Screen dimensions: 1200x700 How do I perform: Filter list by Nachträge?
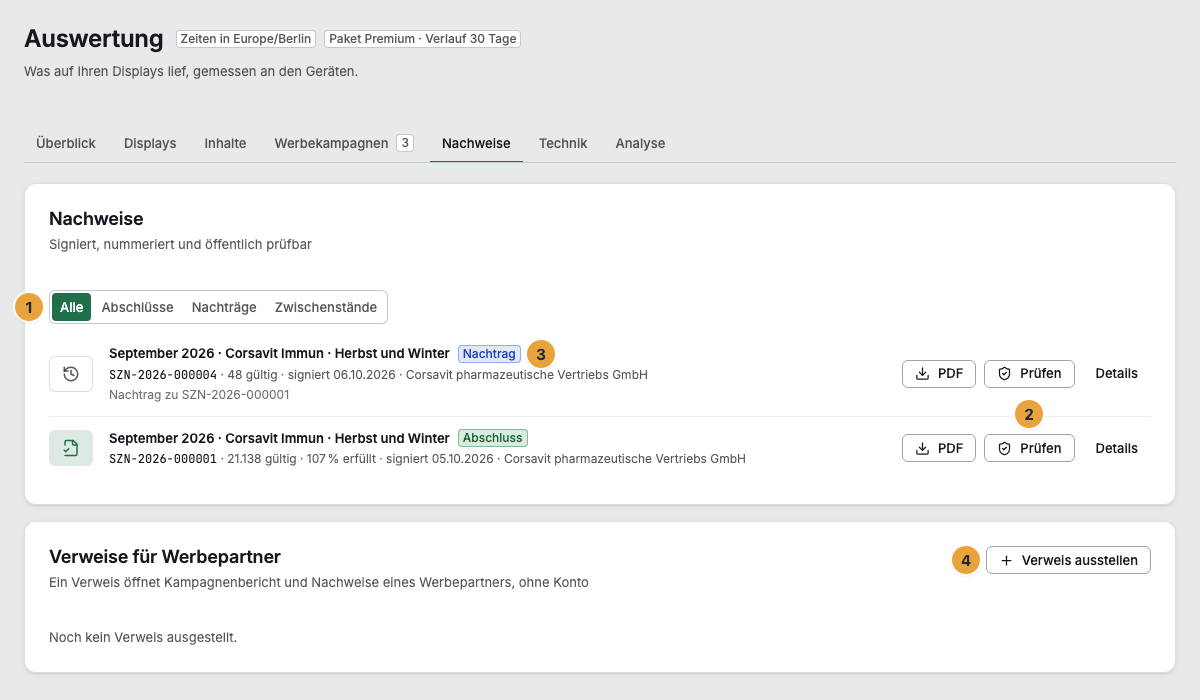224,307
